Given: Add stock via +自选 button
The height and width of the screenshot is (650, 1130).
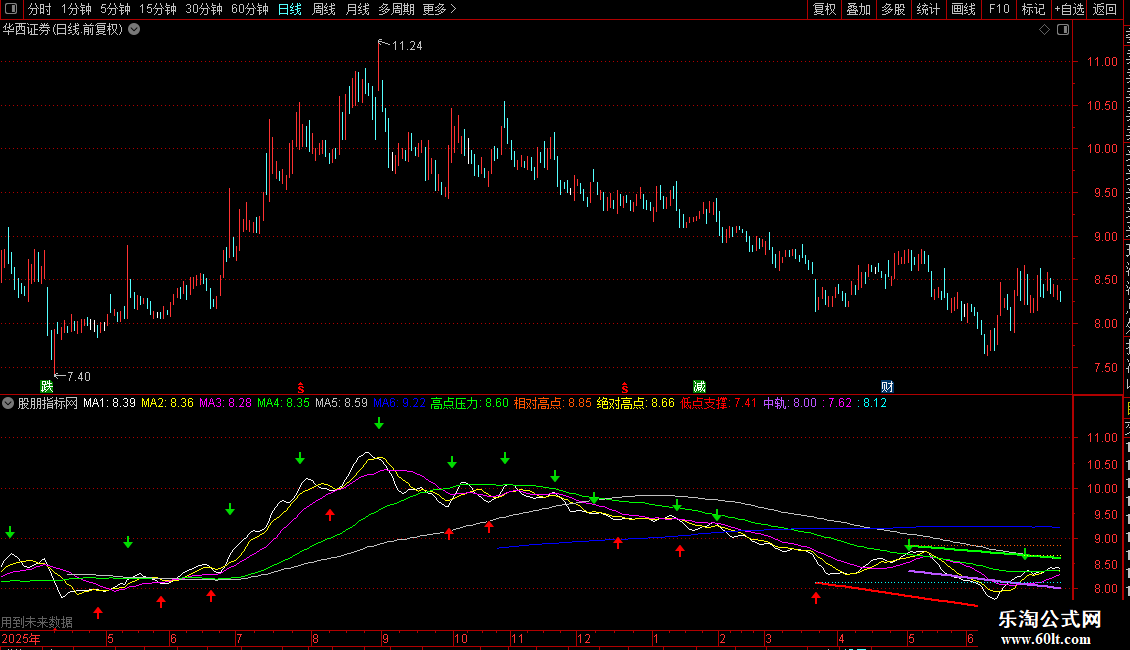Looking at the screenshot, I should [x=1069, y=9].
